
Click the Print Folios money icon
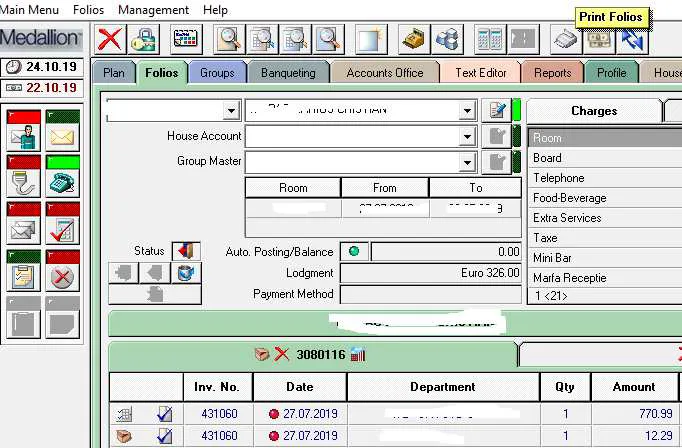click(598, 40)
